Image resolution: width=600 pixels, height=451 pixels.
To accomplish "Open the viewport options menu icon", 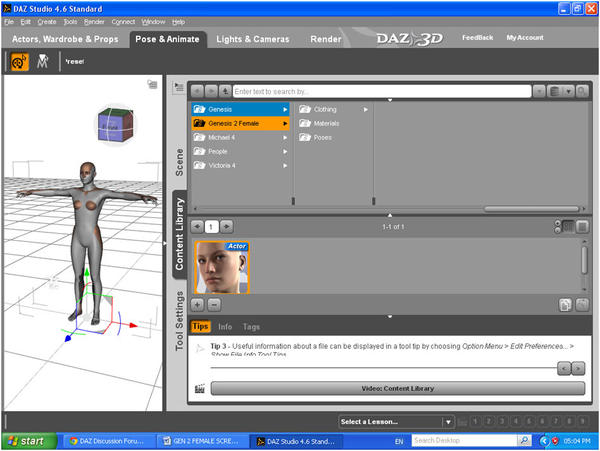I will pyautogui.click(x=152, y=84).
